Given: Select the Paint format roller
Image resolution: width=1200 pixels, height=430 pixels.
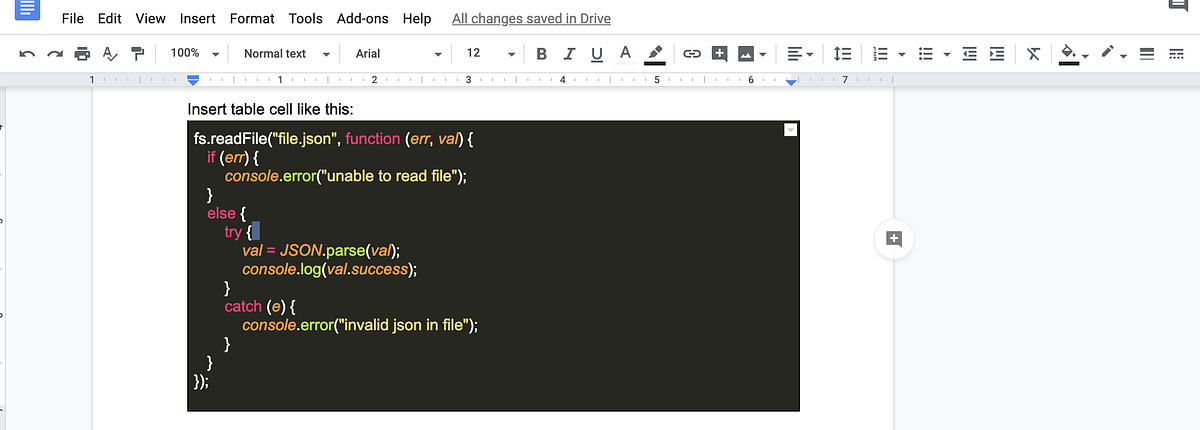Looking at the screenshot, I should pos(138,54).
